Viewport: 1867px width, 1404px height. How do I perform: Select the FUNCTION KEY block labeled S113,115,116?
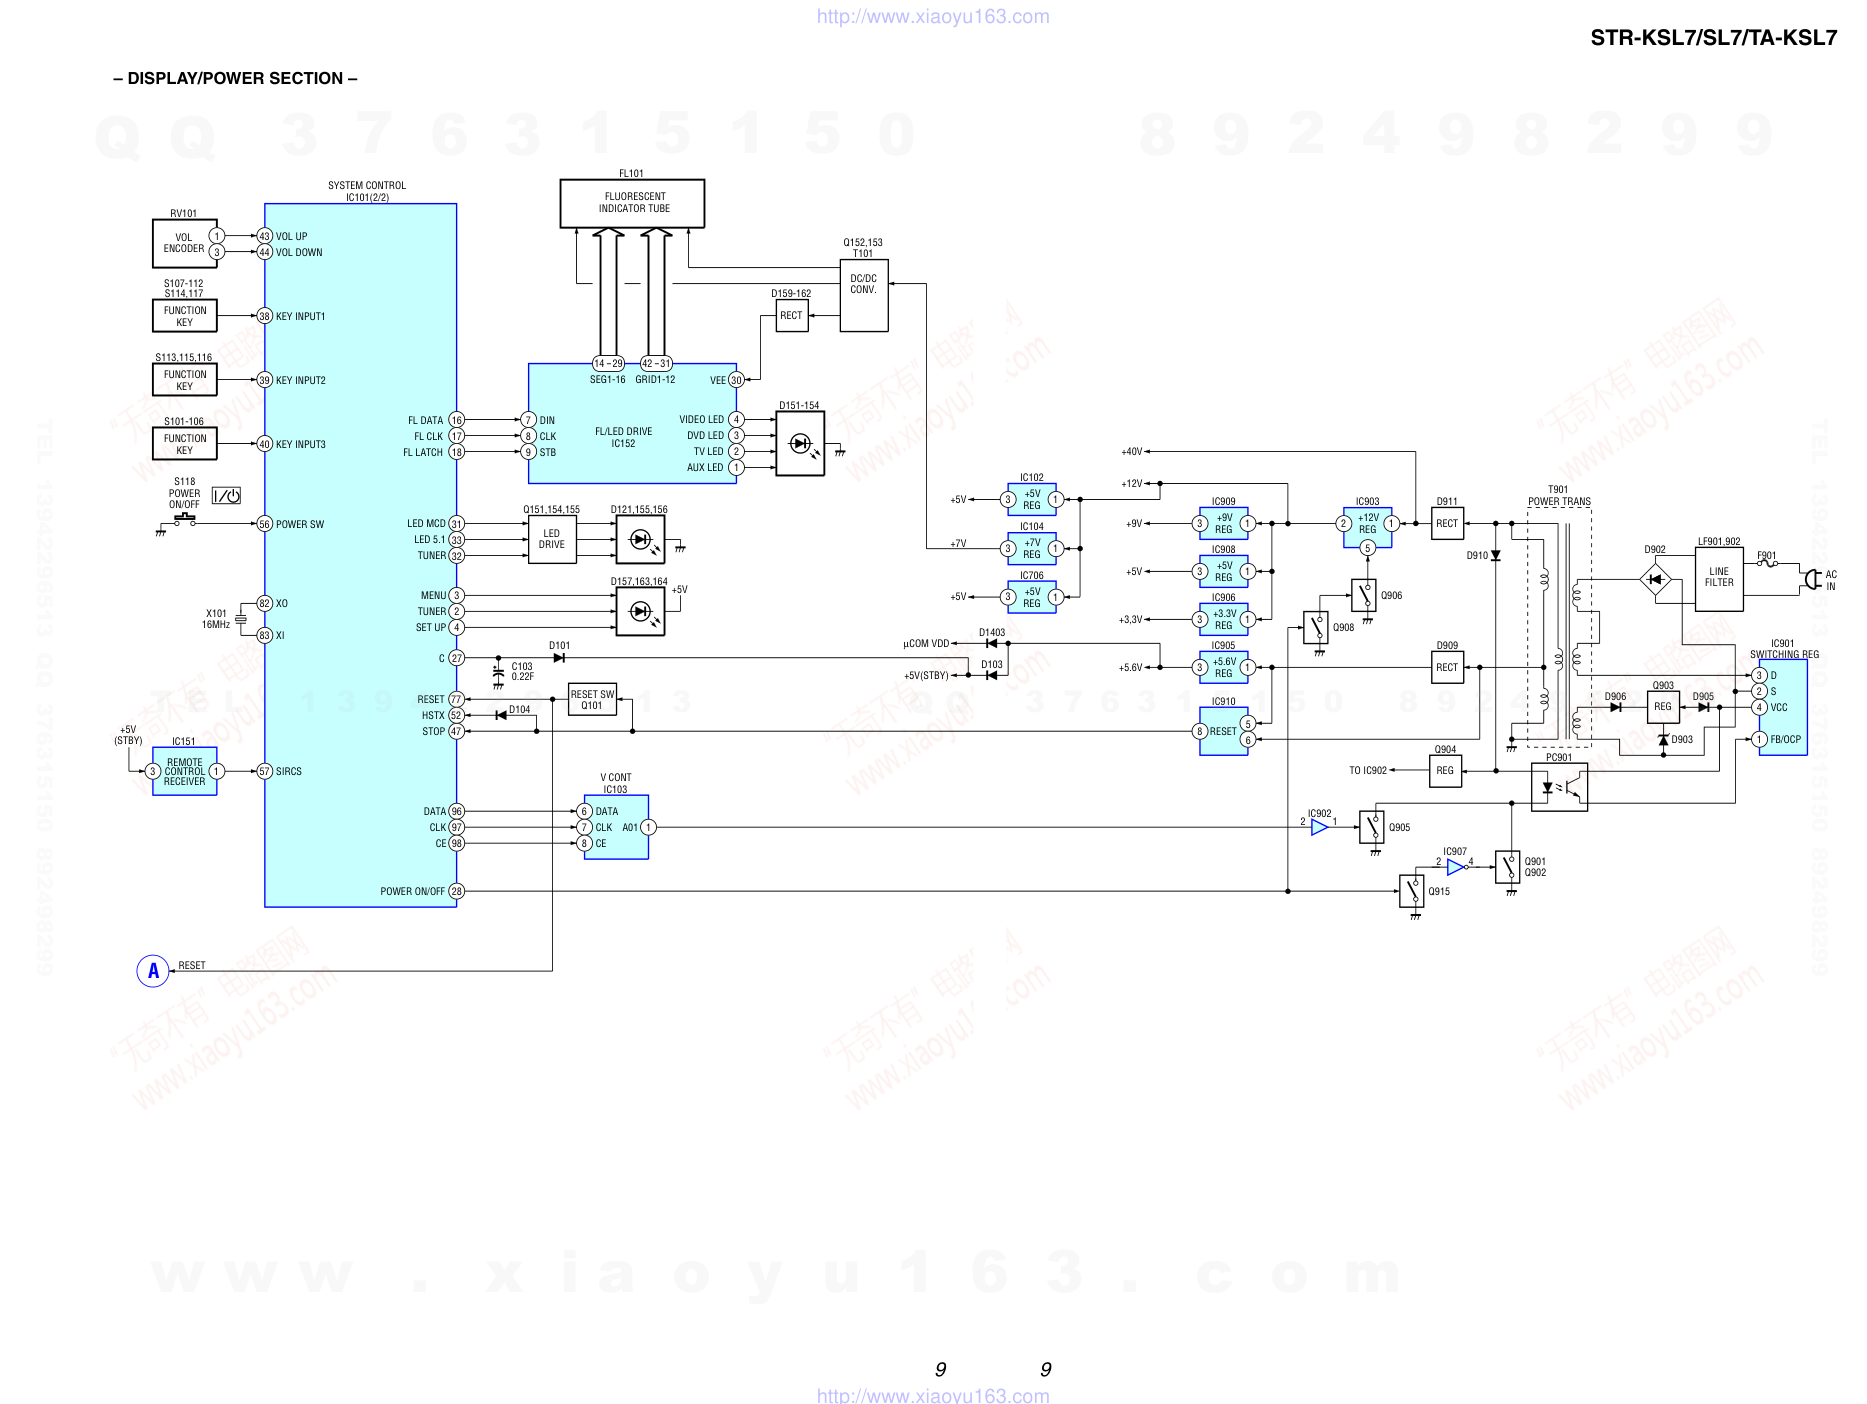tap(185, 380)
